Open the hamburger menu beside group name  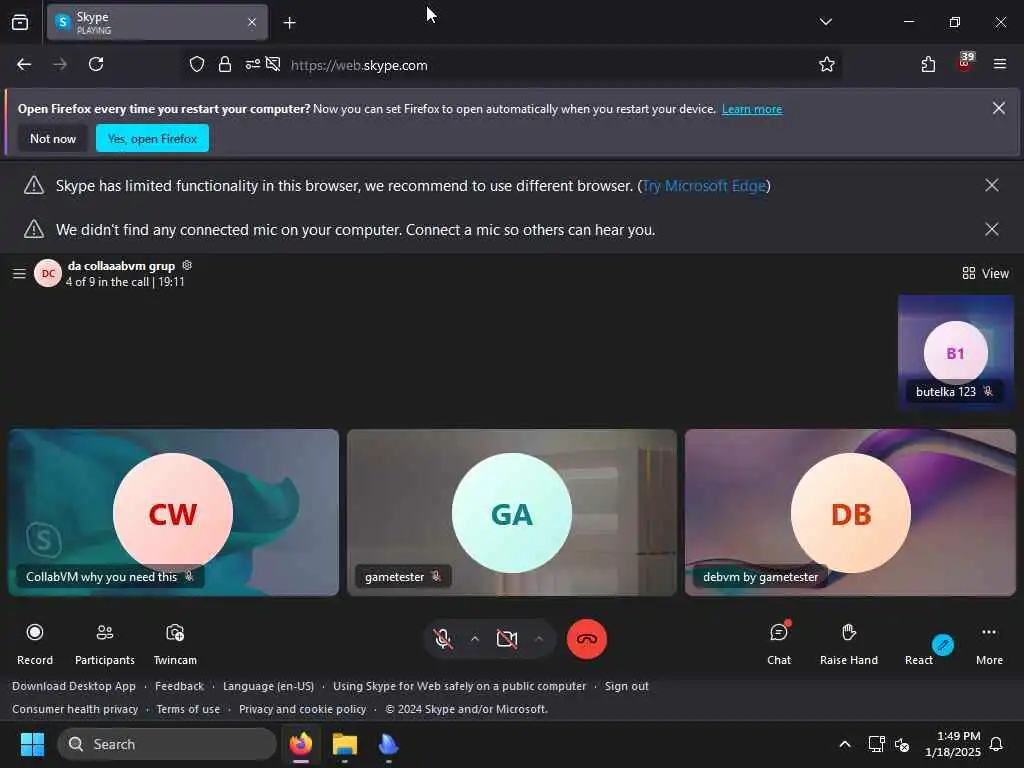(20, 273)
